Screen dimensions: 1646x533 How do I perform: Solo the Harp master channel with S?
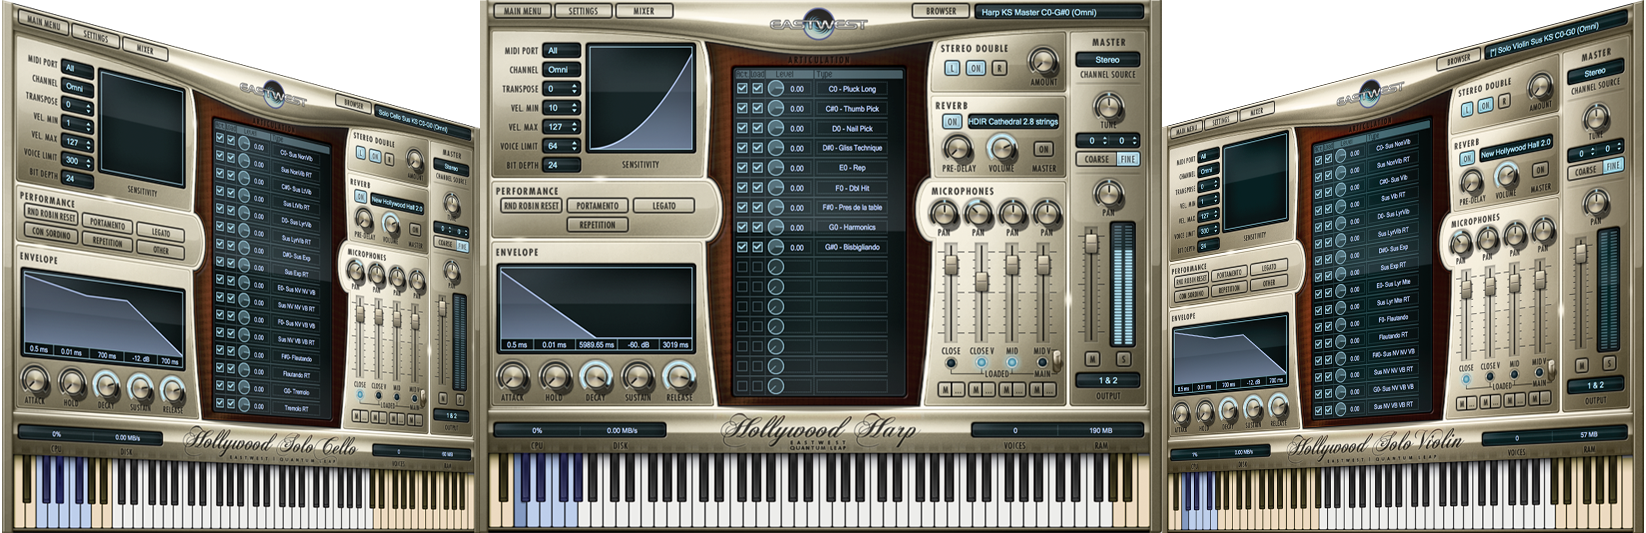(1123, 358)
